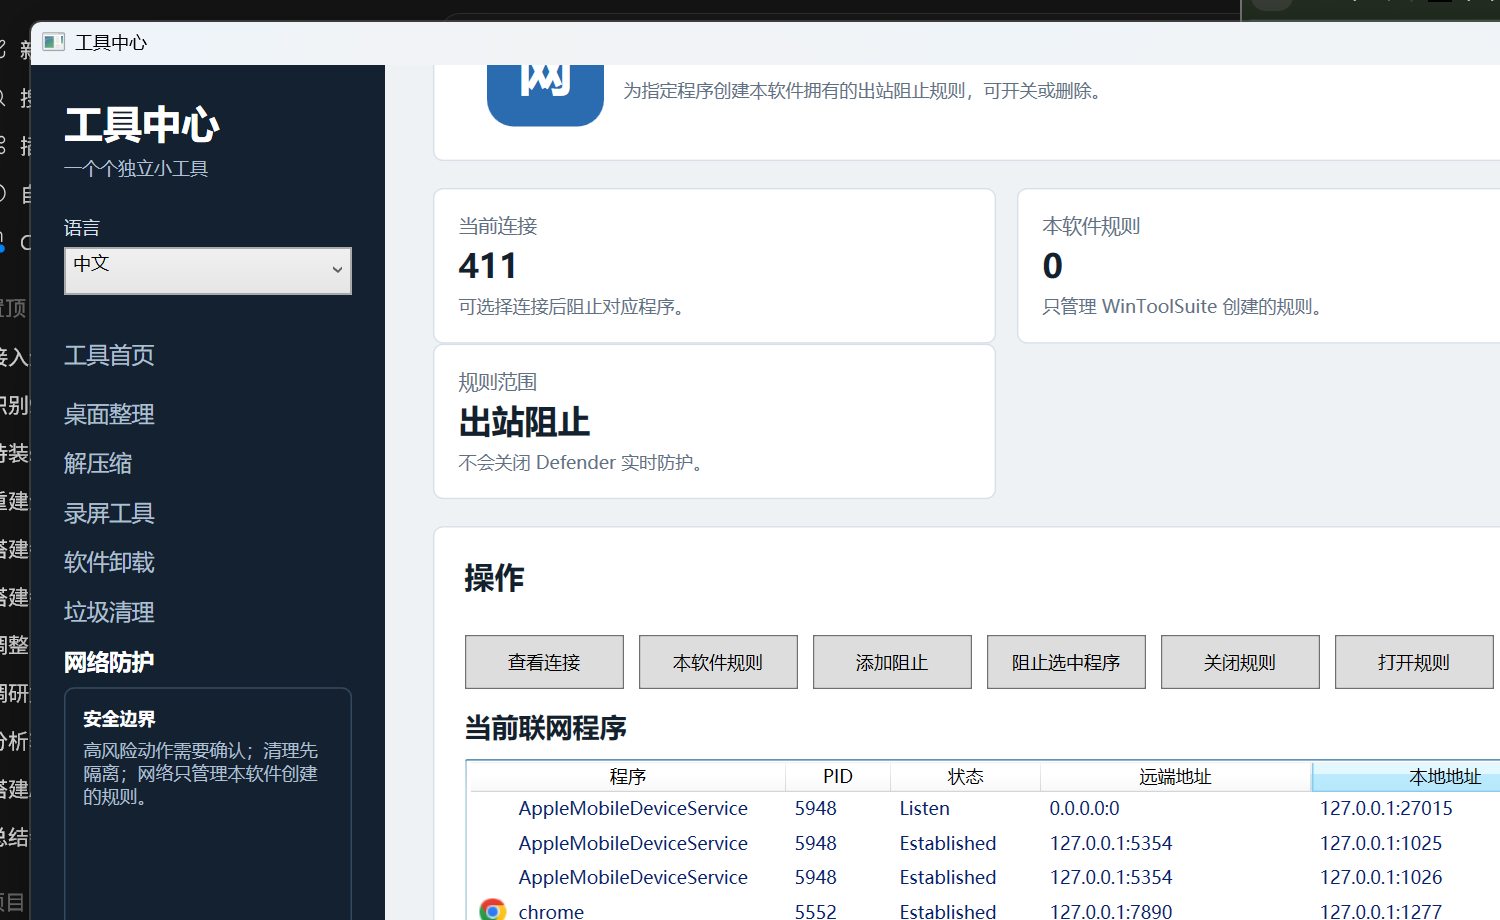This screenshot has height=920, width=1500.
Task: Open the 语言 language dropdown
Action: [208, 271]
